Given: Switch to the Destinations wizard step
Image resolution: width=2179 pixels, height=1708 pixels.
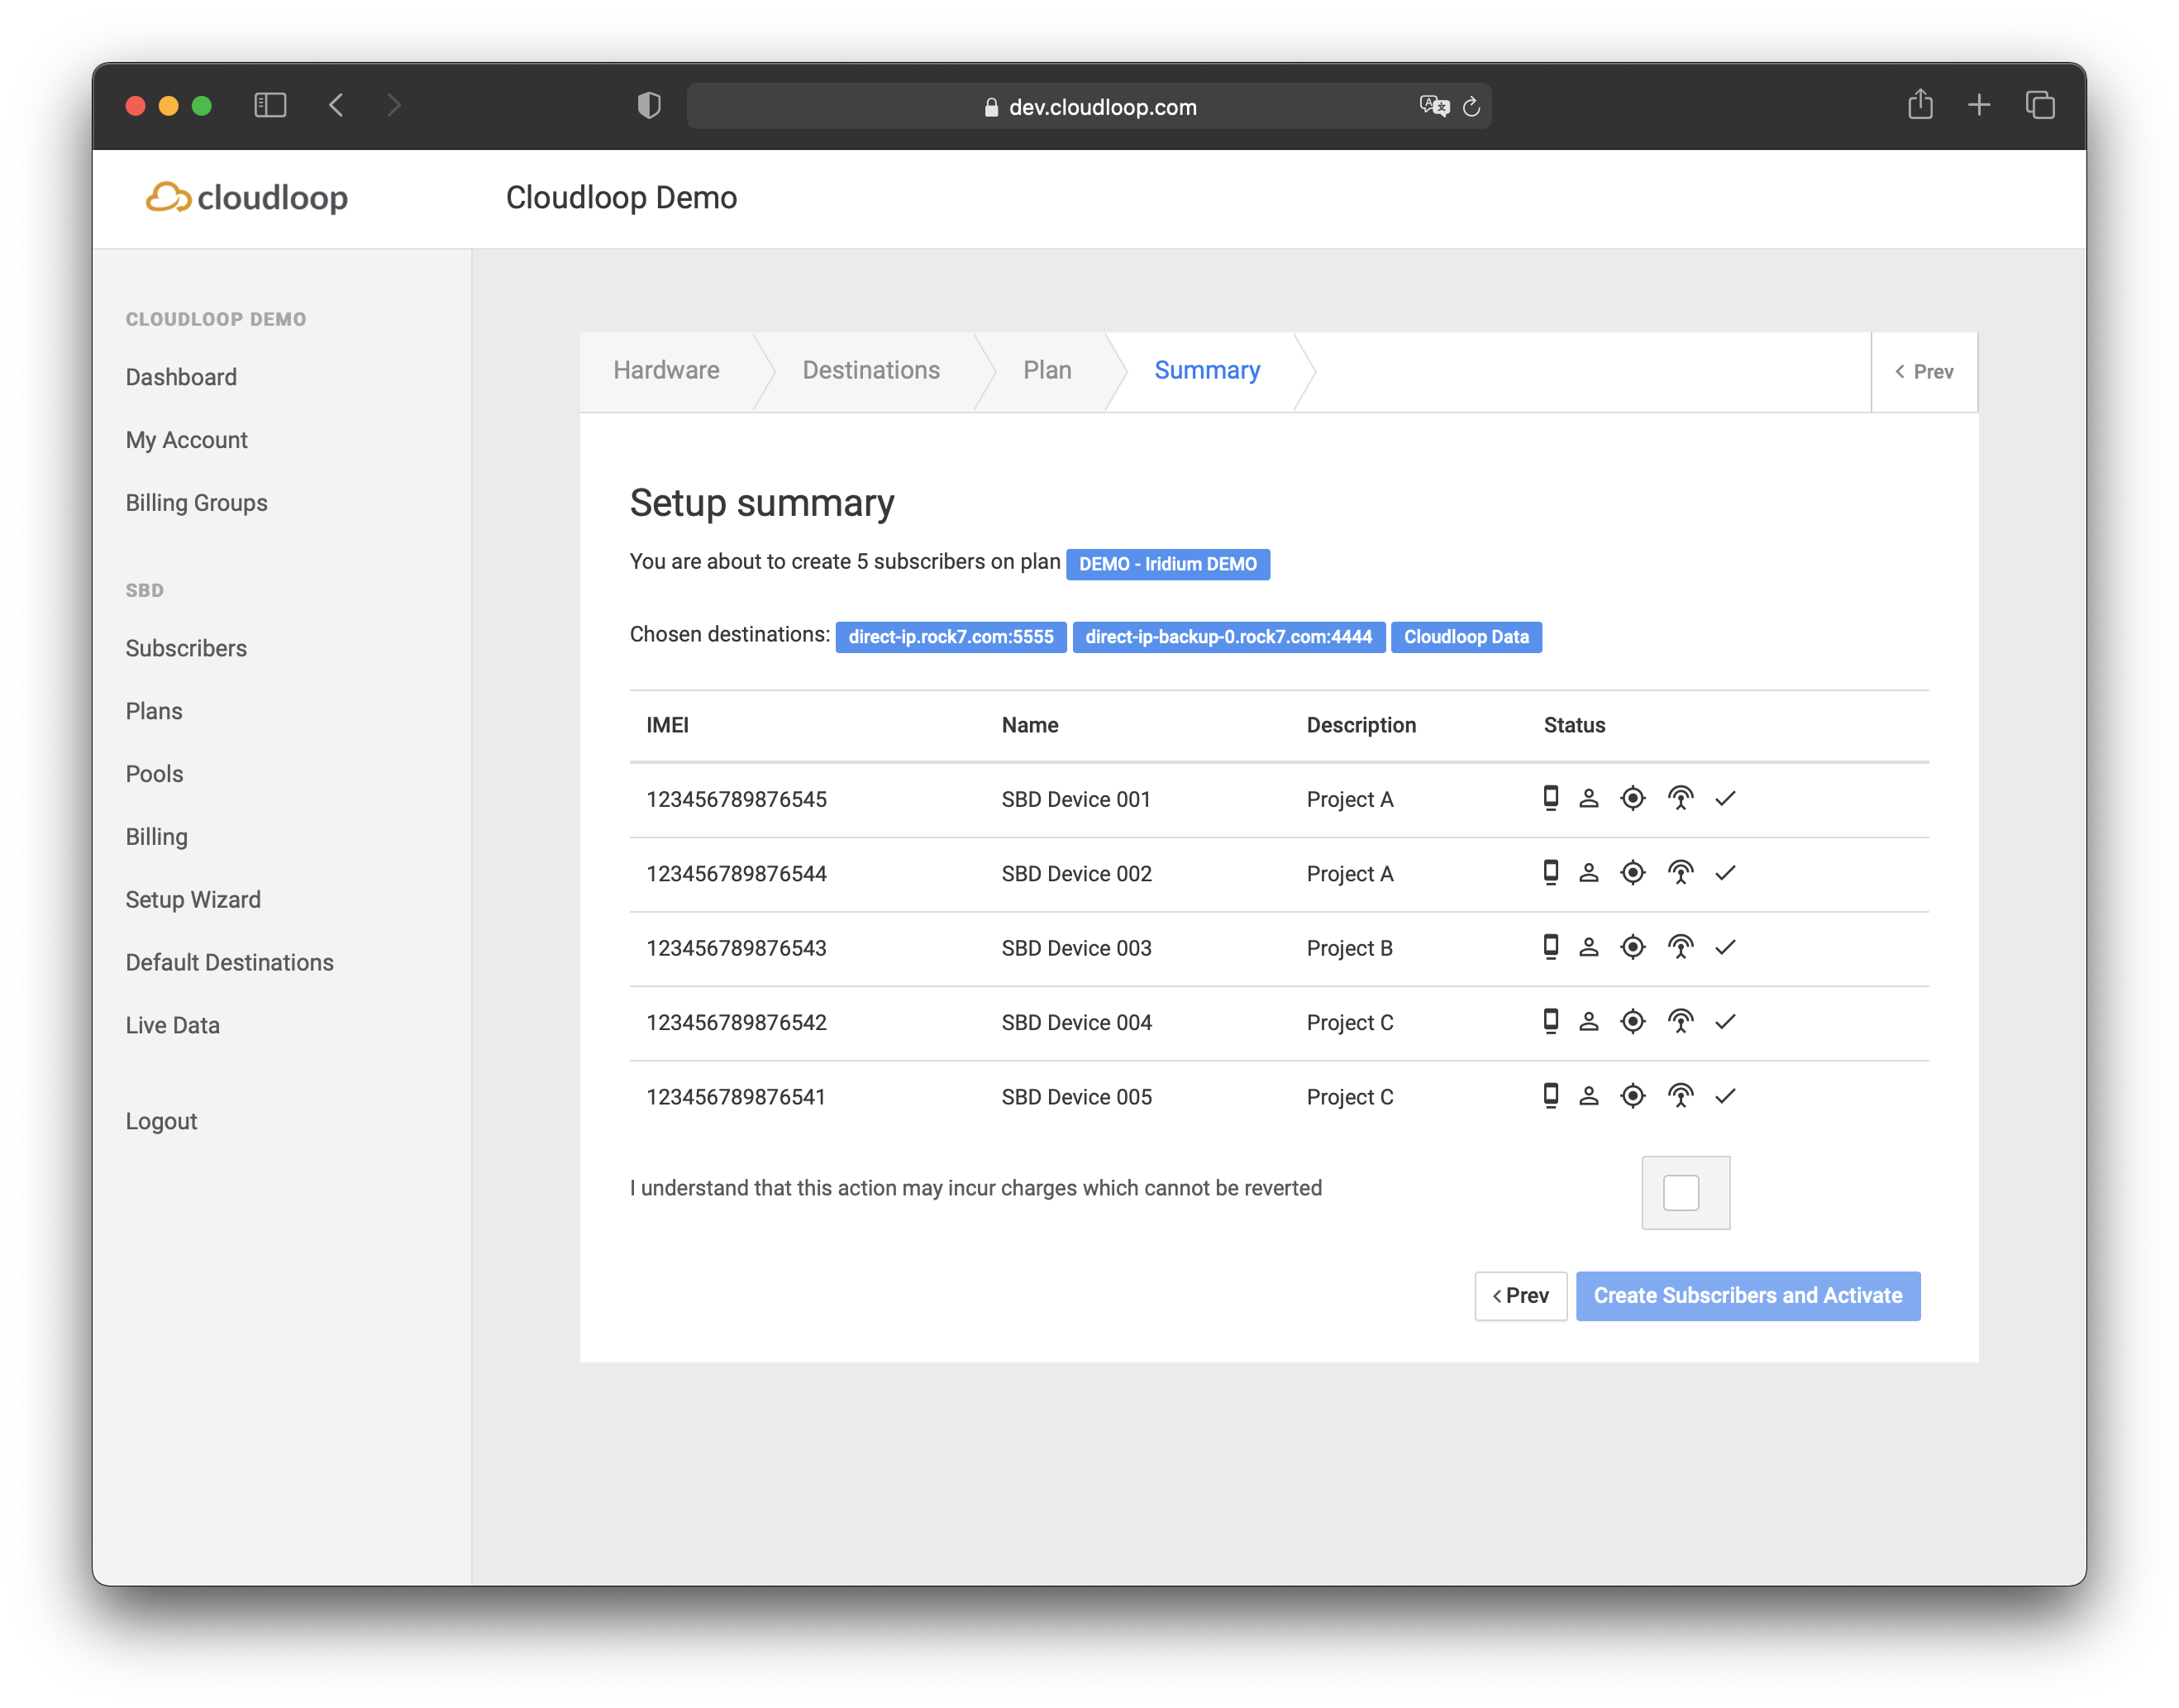Looking at the screenshot, I should (870, 370).
